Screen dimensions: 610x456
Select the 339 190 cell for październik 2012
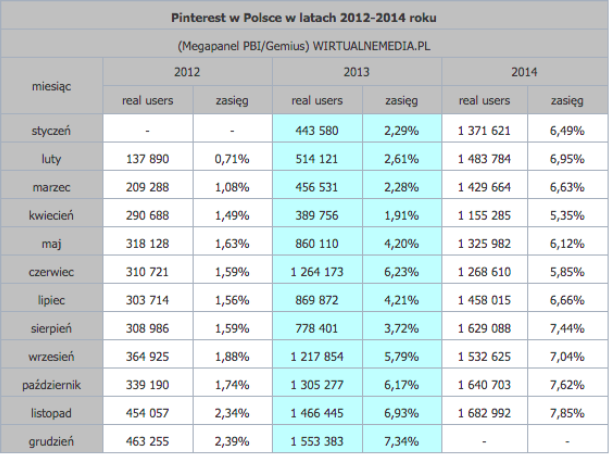click(x=147, y=384)
